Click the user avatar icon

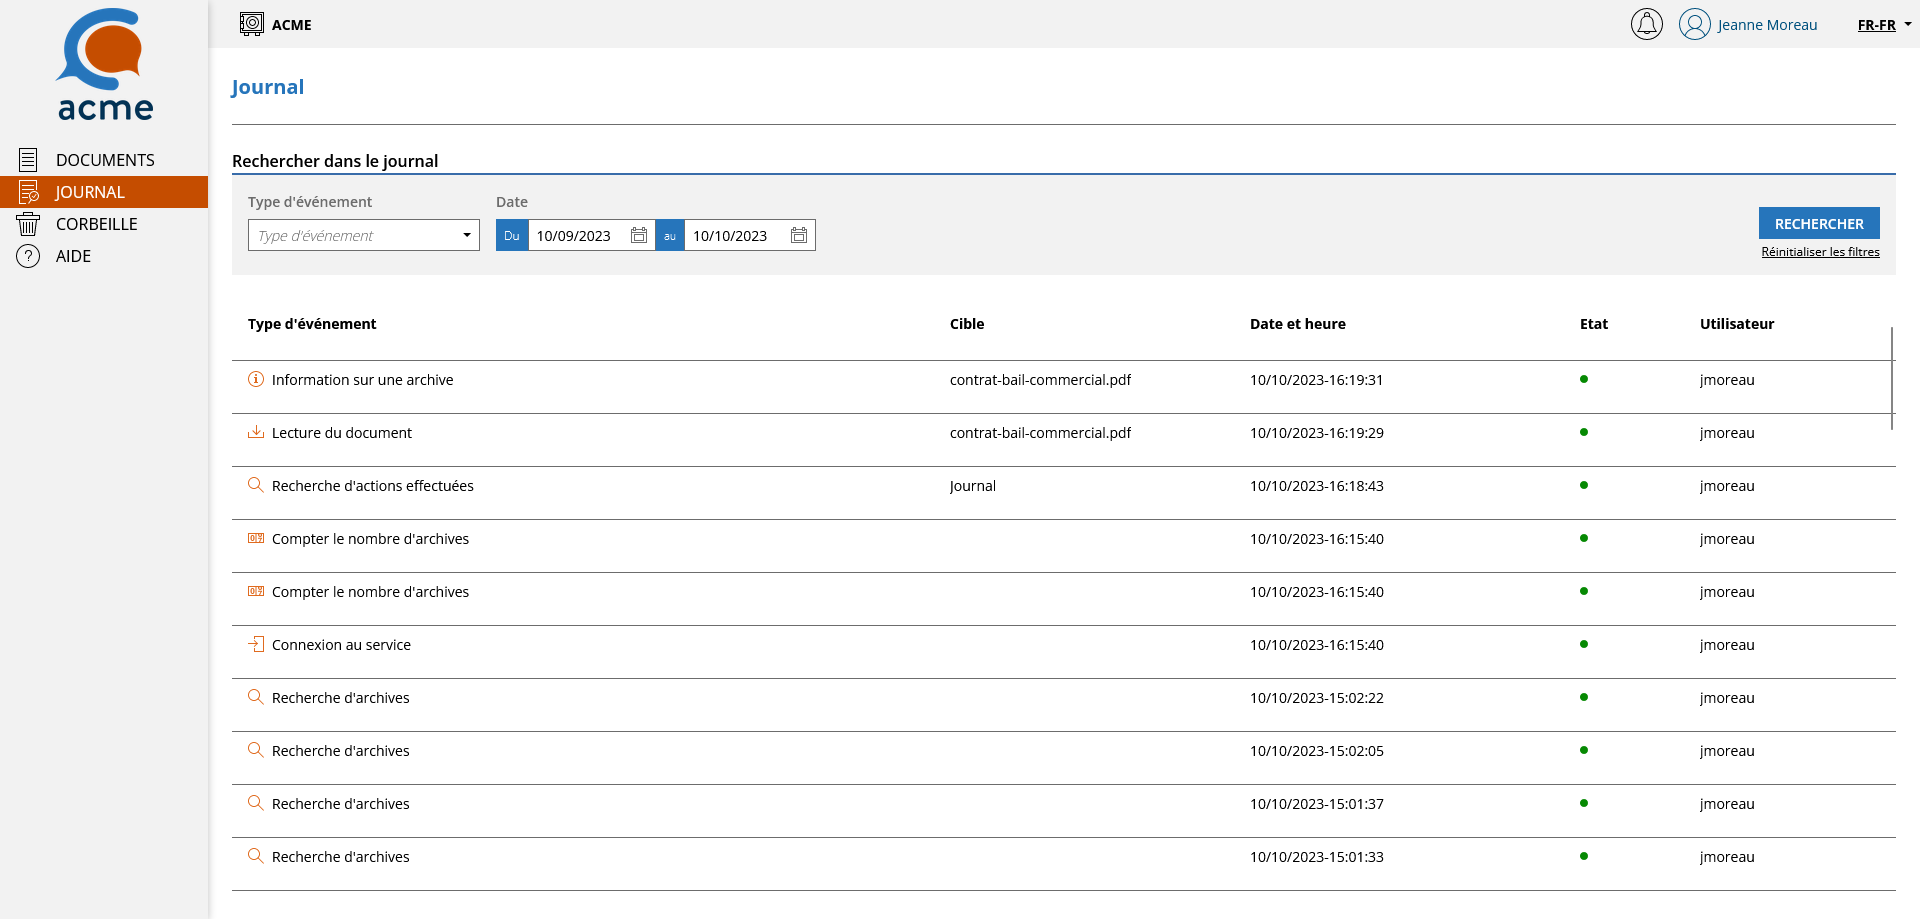pyautogui.click(x=1694, y=24)
